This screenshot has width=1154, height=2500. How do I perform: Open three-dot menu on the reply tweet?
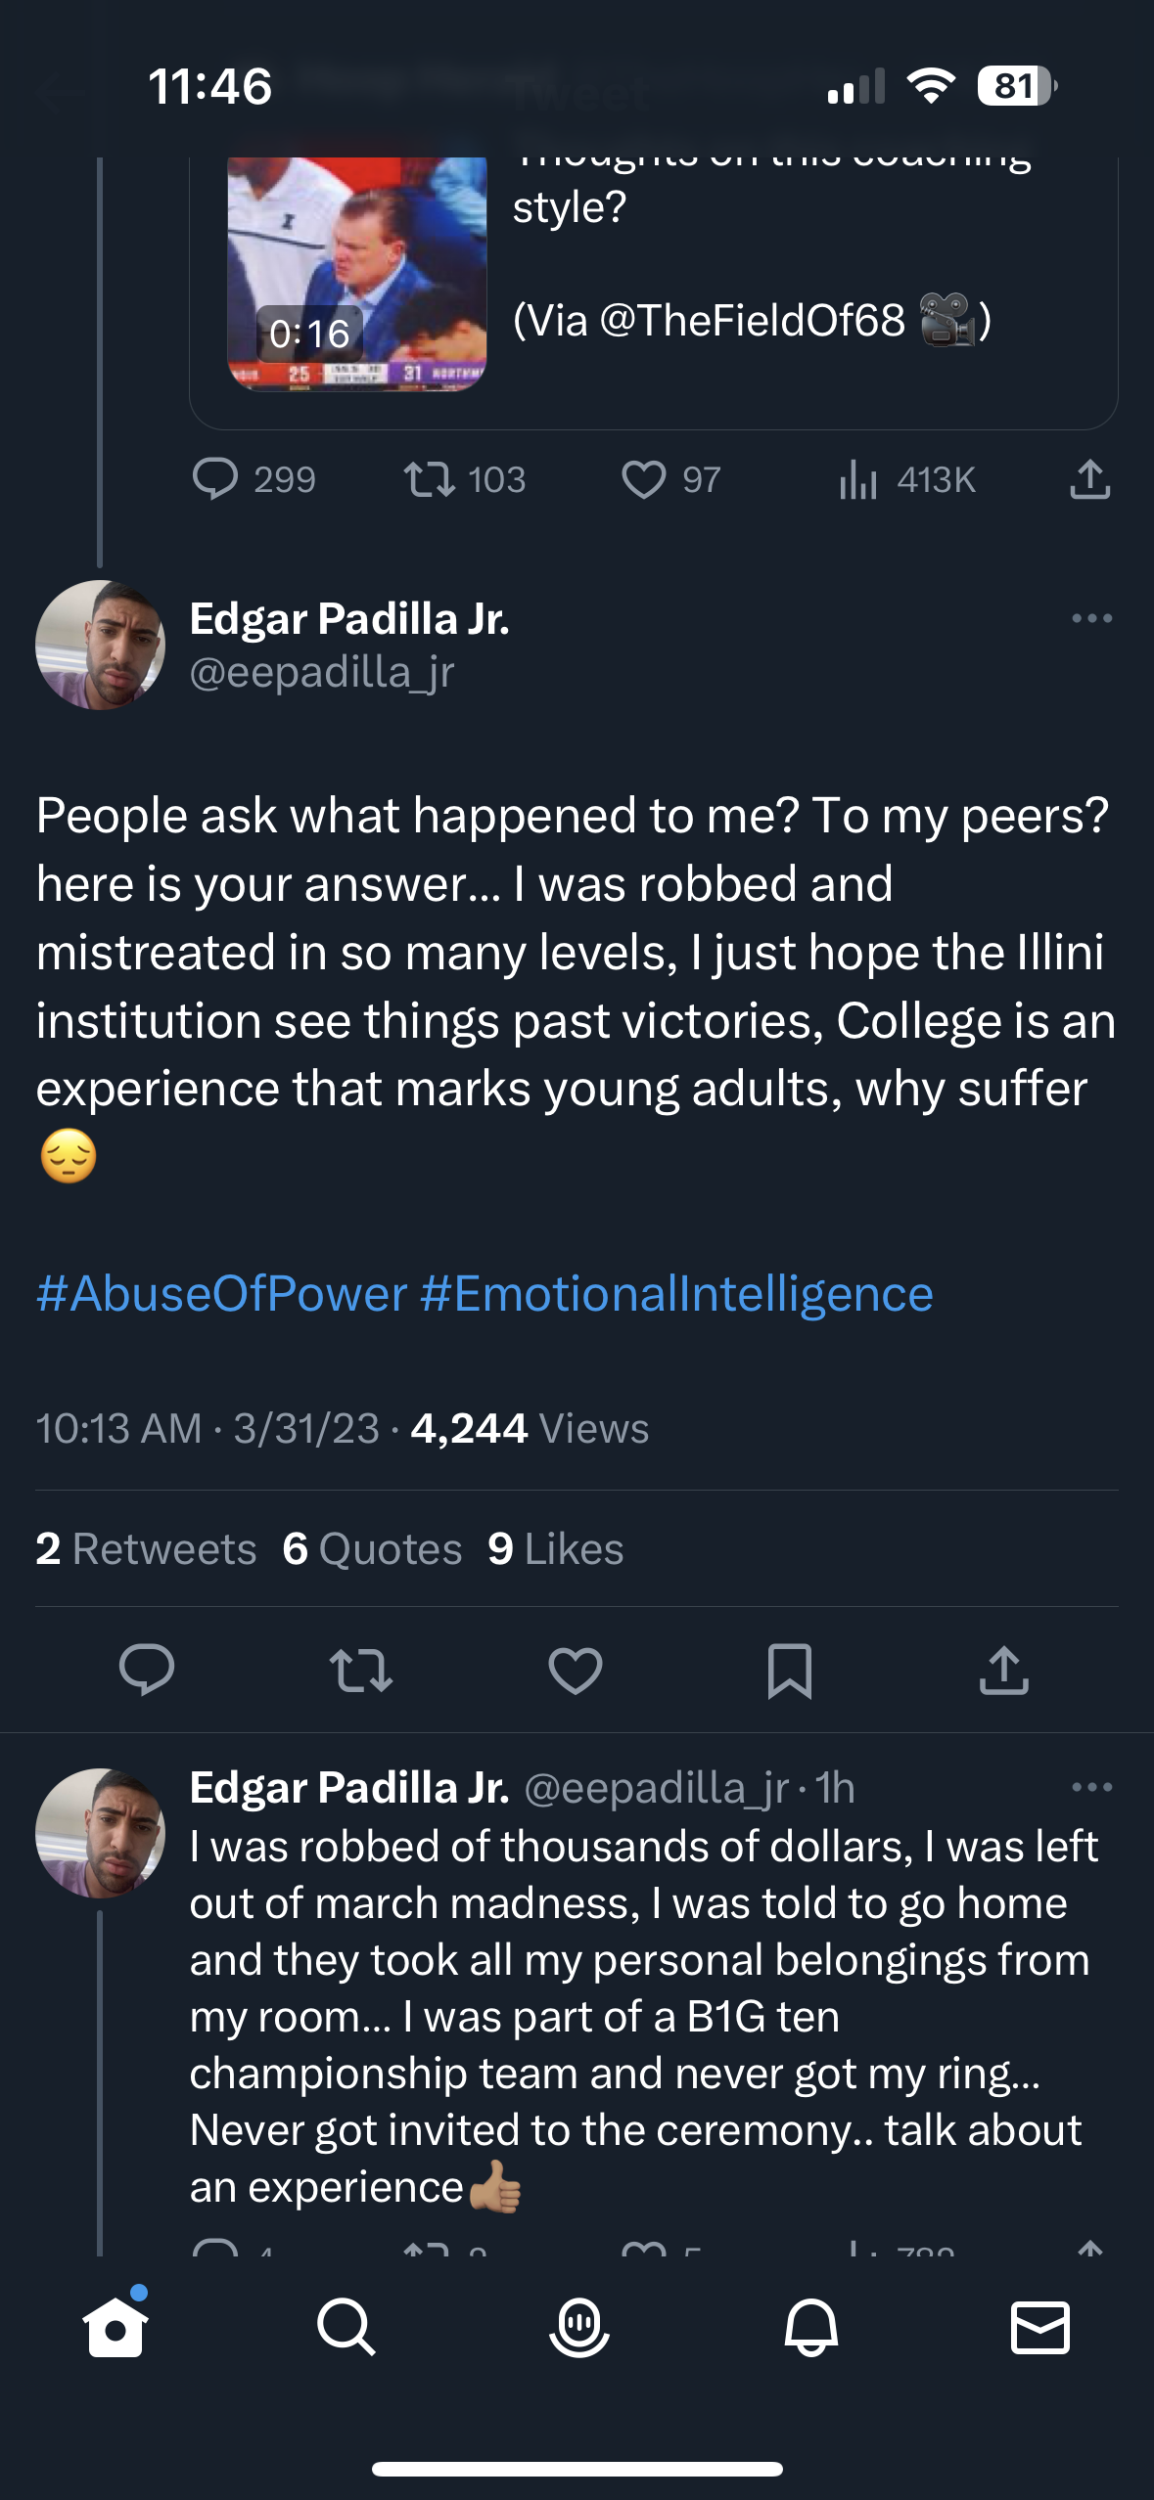tap(1091, 1787)
